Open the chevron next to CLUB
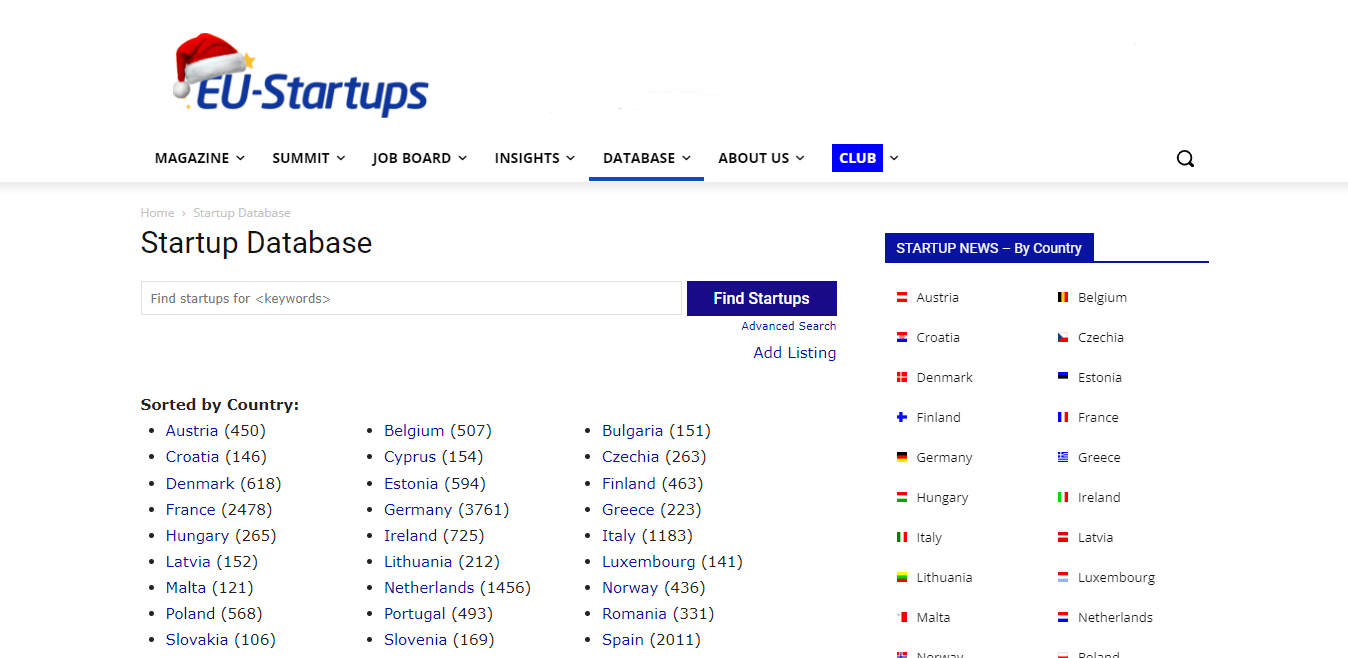The image size is (1348, 658). [894, 158]
